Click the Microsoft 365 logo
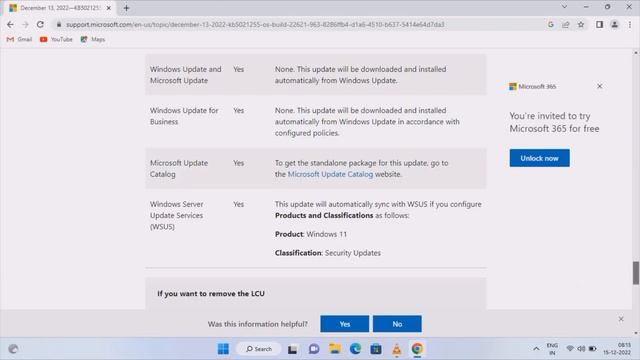Viewport: 640px width, 360px height. pyautogui.click(x=533, y=86)
